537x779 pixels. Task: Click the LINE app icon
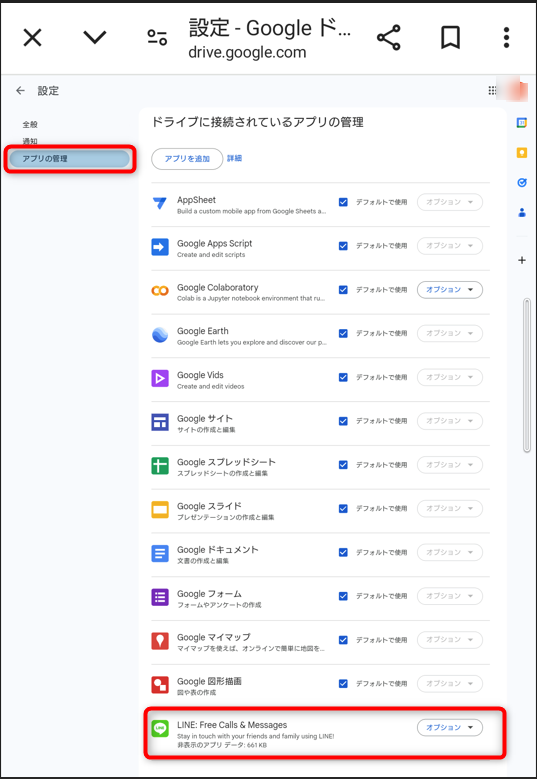pos(160,728)
